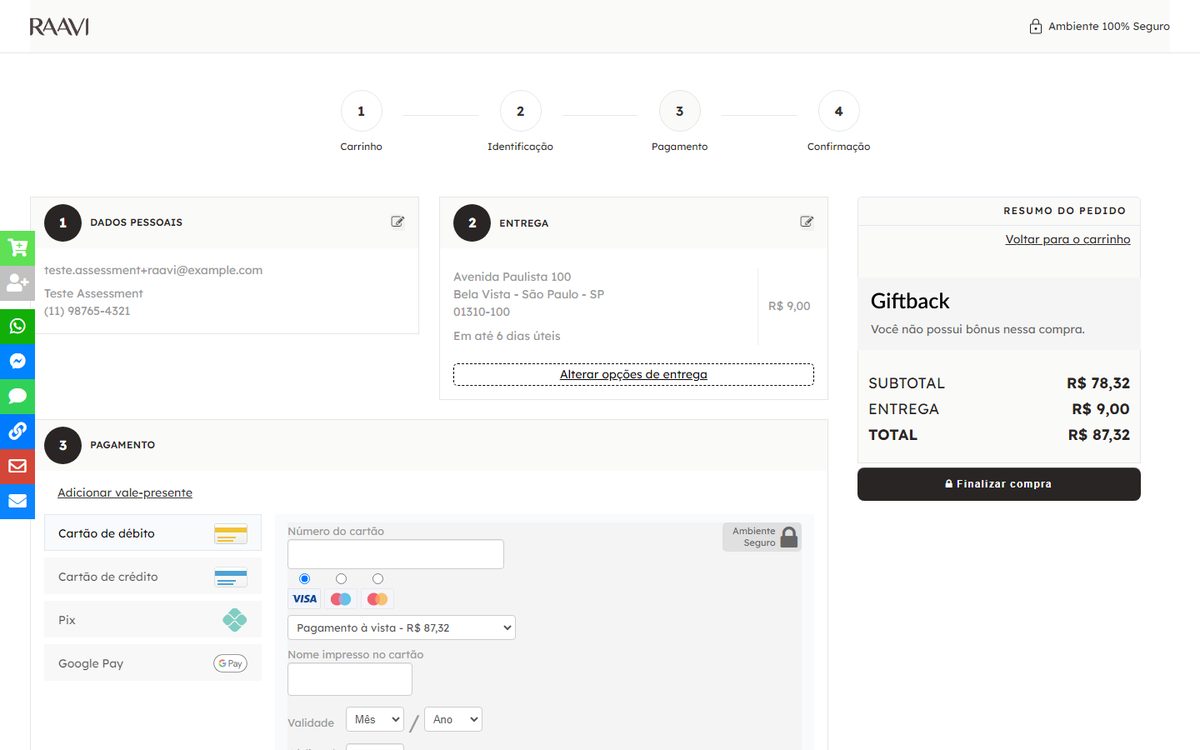Select the Mastercard radio button
The height and width of the screenshot is (750, 1200).
pyautogui.click(x=377, y=579)
